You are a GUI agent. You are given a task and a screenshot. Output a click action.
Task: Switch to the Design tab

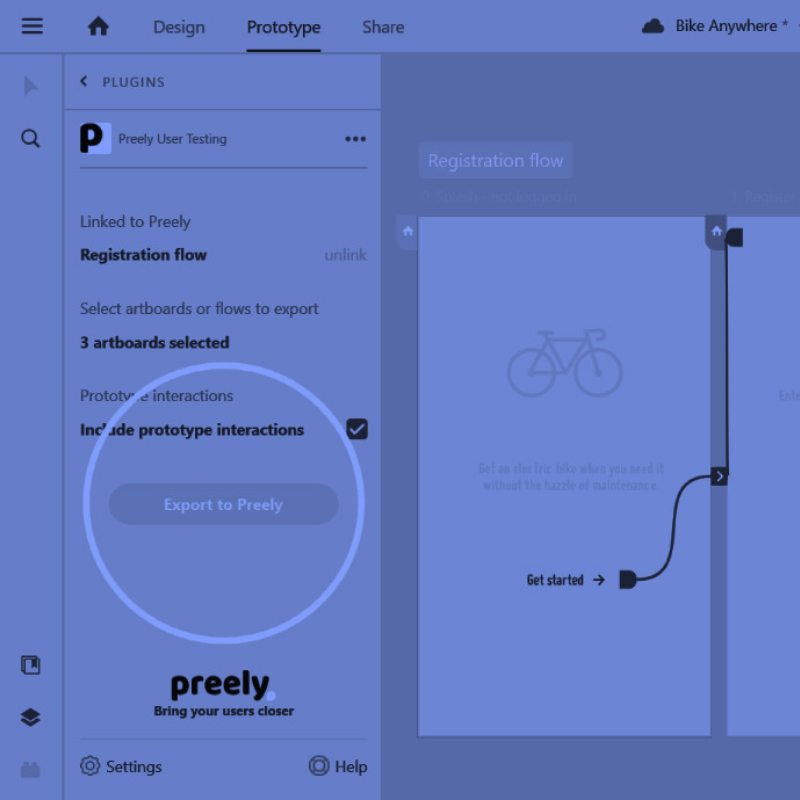[x=179, y=27]
